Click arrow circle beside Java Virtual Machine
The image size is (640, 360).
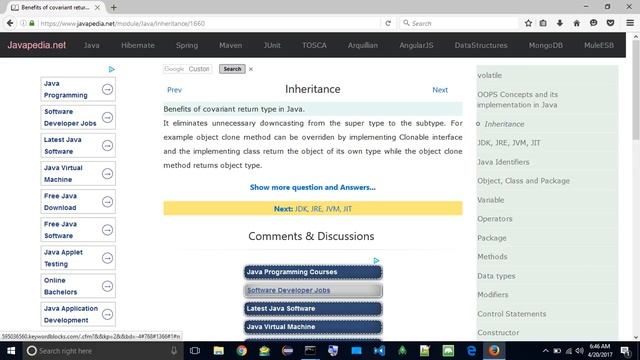coord(107,174)
